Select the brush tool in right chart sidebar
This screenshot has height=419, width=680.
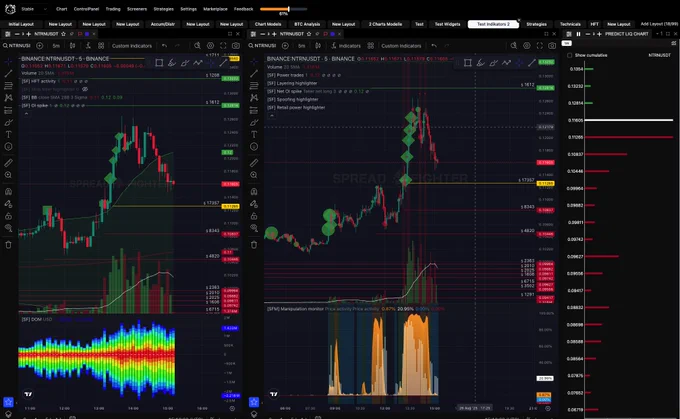pyautogui.click(x=254, y=122)
